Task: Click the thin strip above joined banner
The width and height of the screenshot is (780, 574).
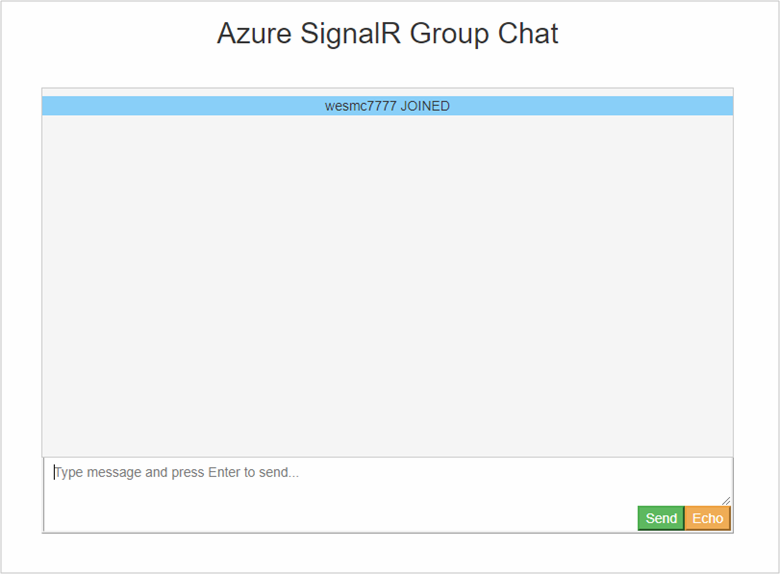Action: 388,93
